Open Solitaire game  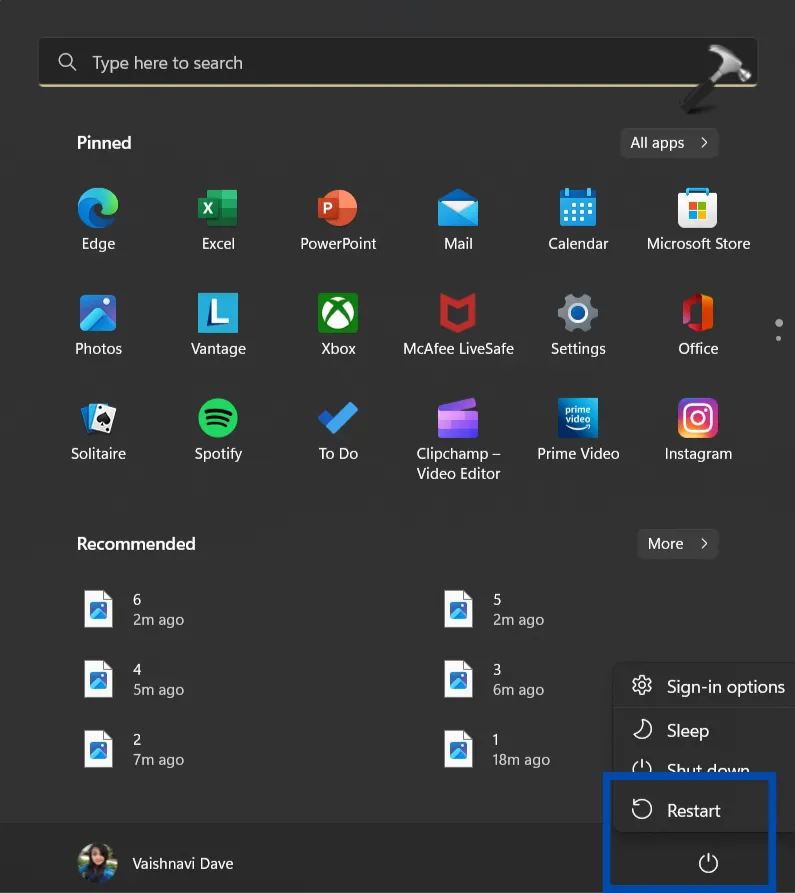(98, 430)
